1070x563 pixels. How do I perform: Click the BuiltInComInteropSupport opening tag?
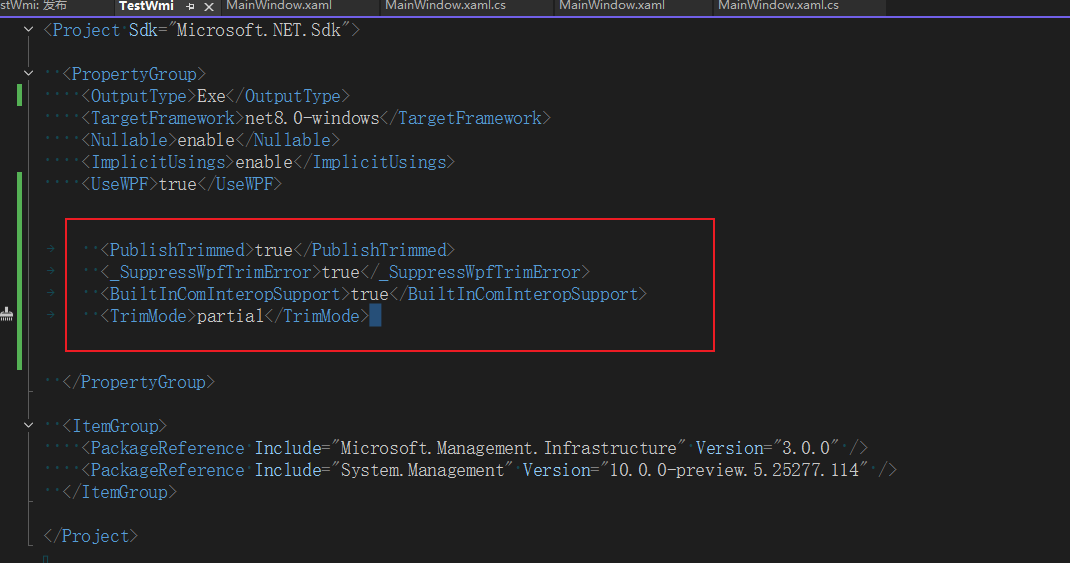[224, 294]
